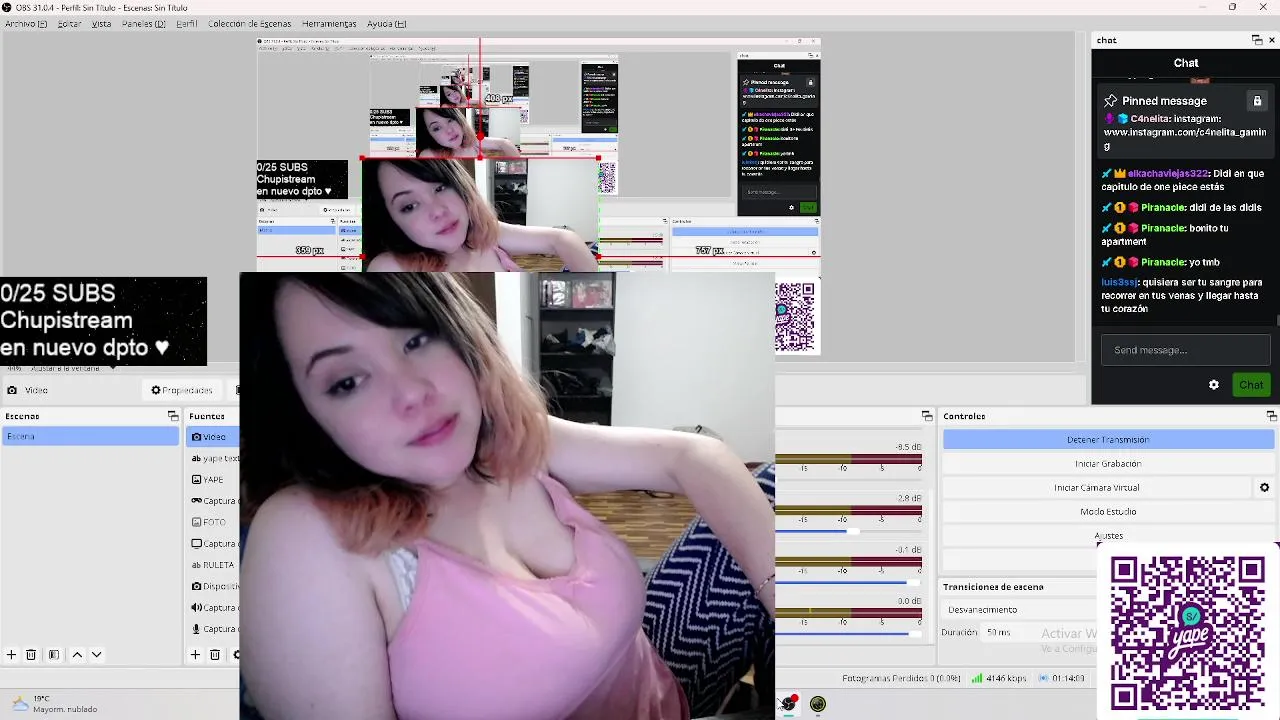This screenshot has width=1280, height=720.
Task: Click C4nelita name in pinned message
Action: point(1150,119)
